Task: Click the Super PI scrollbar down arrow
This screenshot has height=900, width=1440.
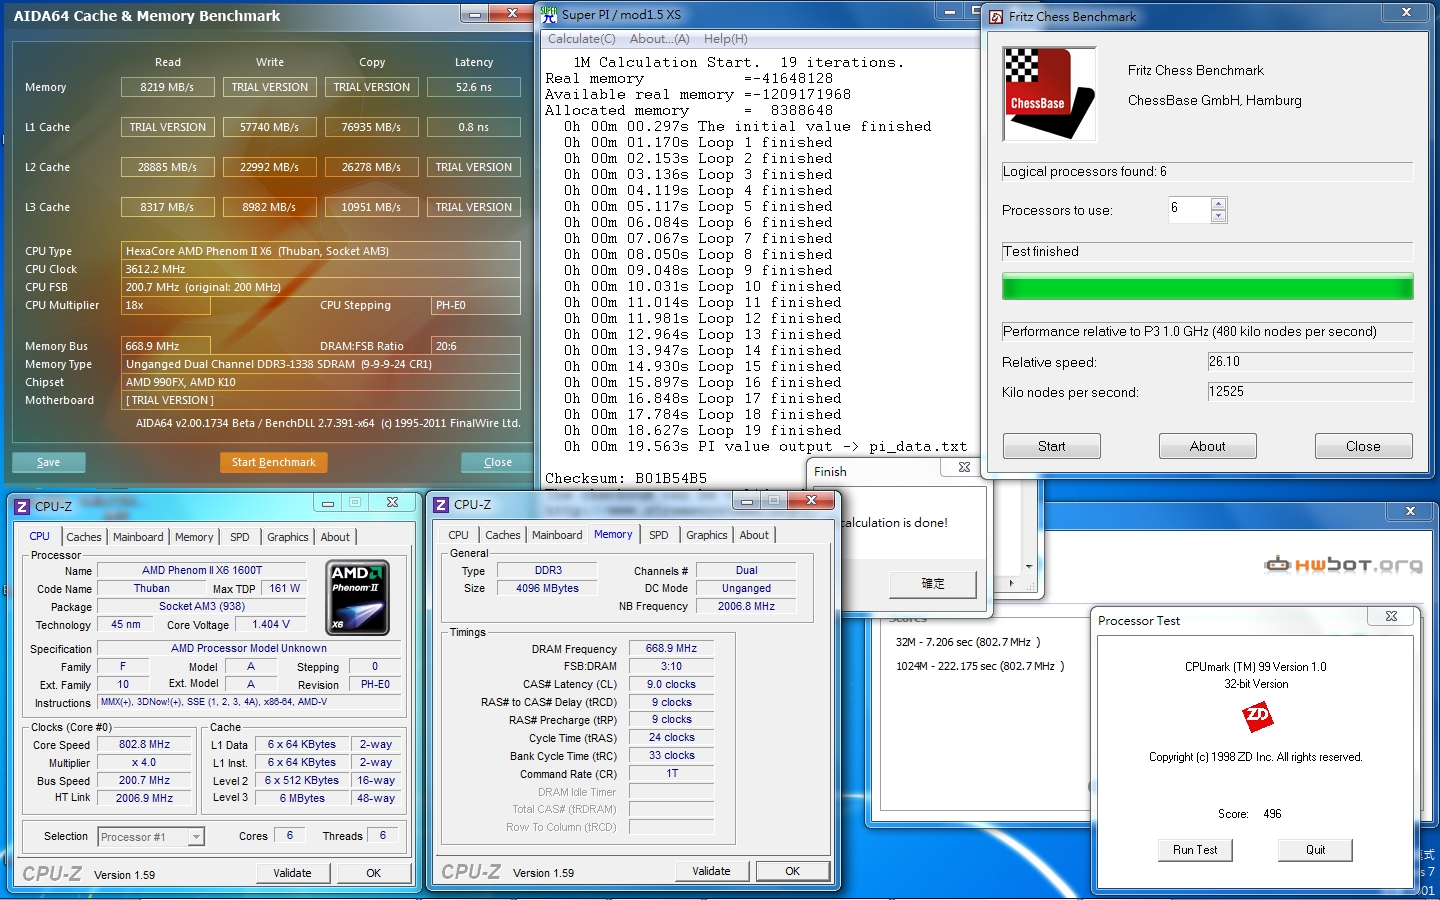Action: pos(1029,567)
